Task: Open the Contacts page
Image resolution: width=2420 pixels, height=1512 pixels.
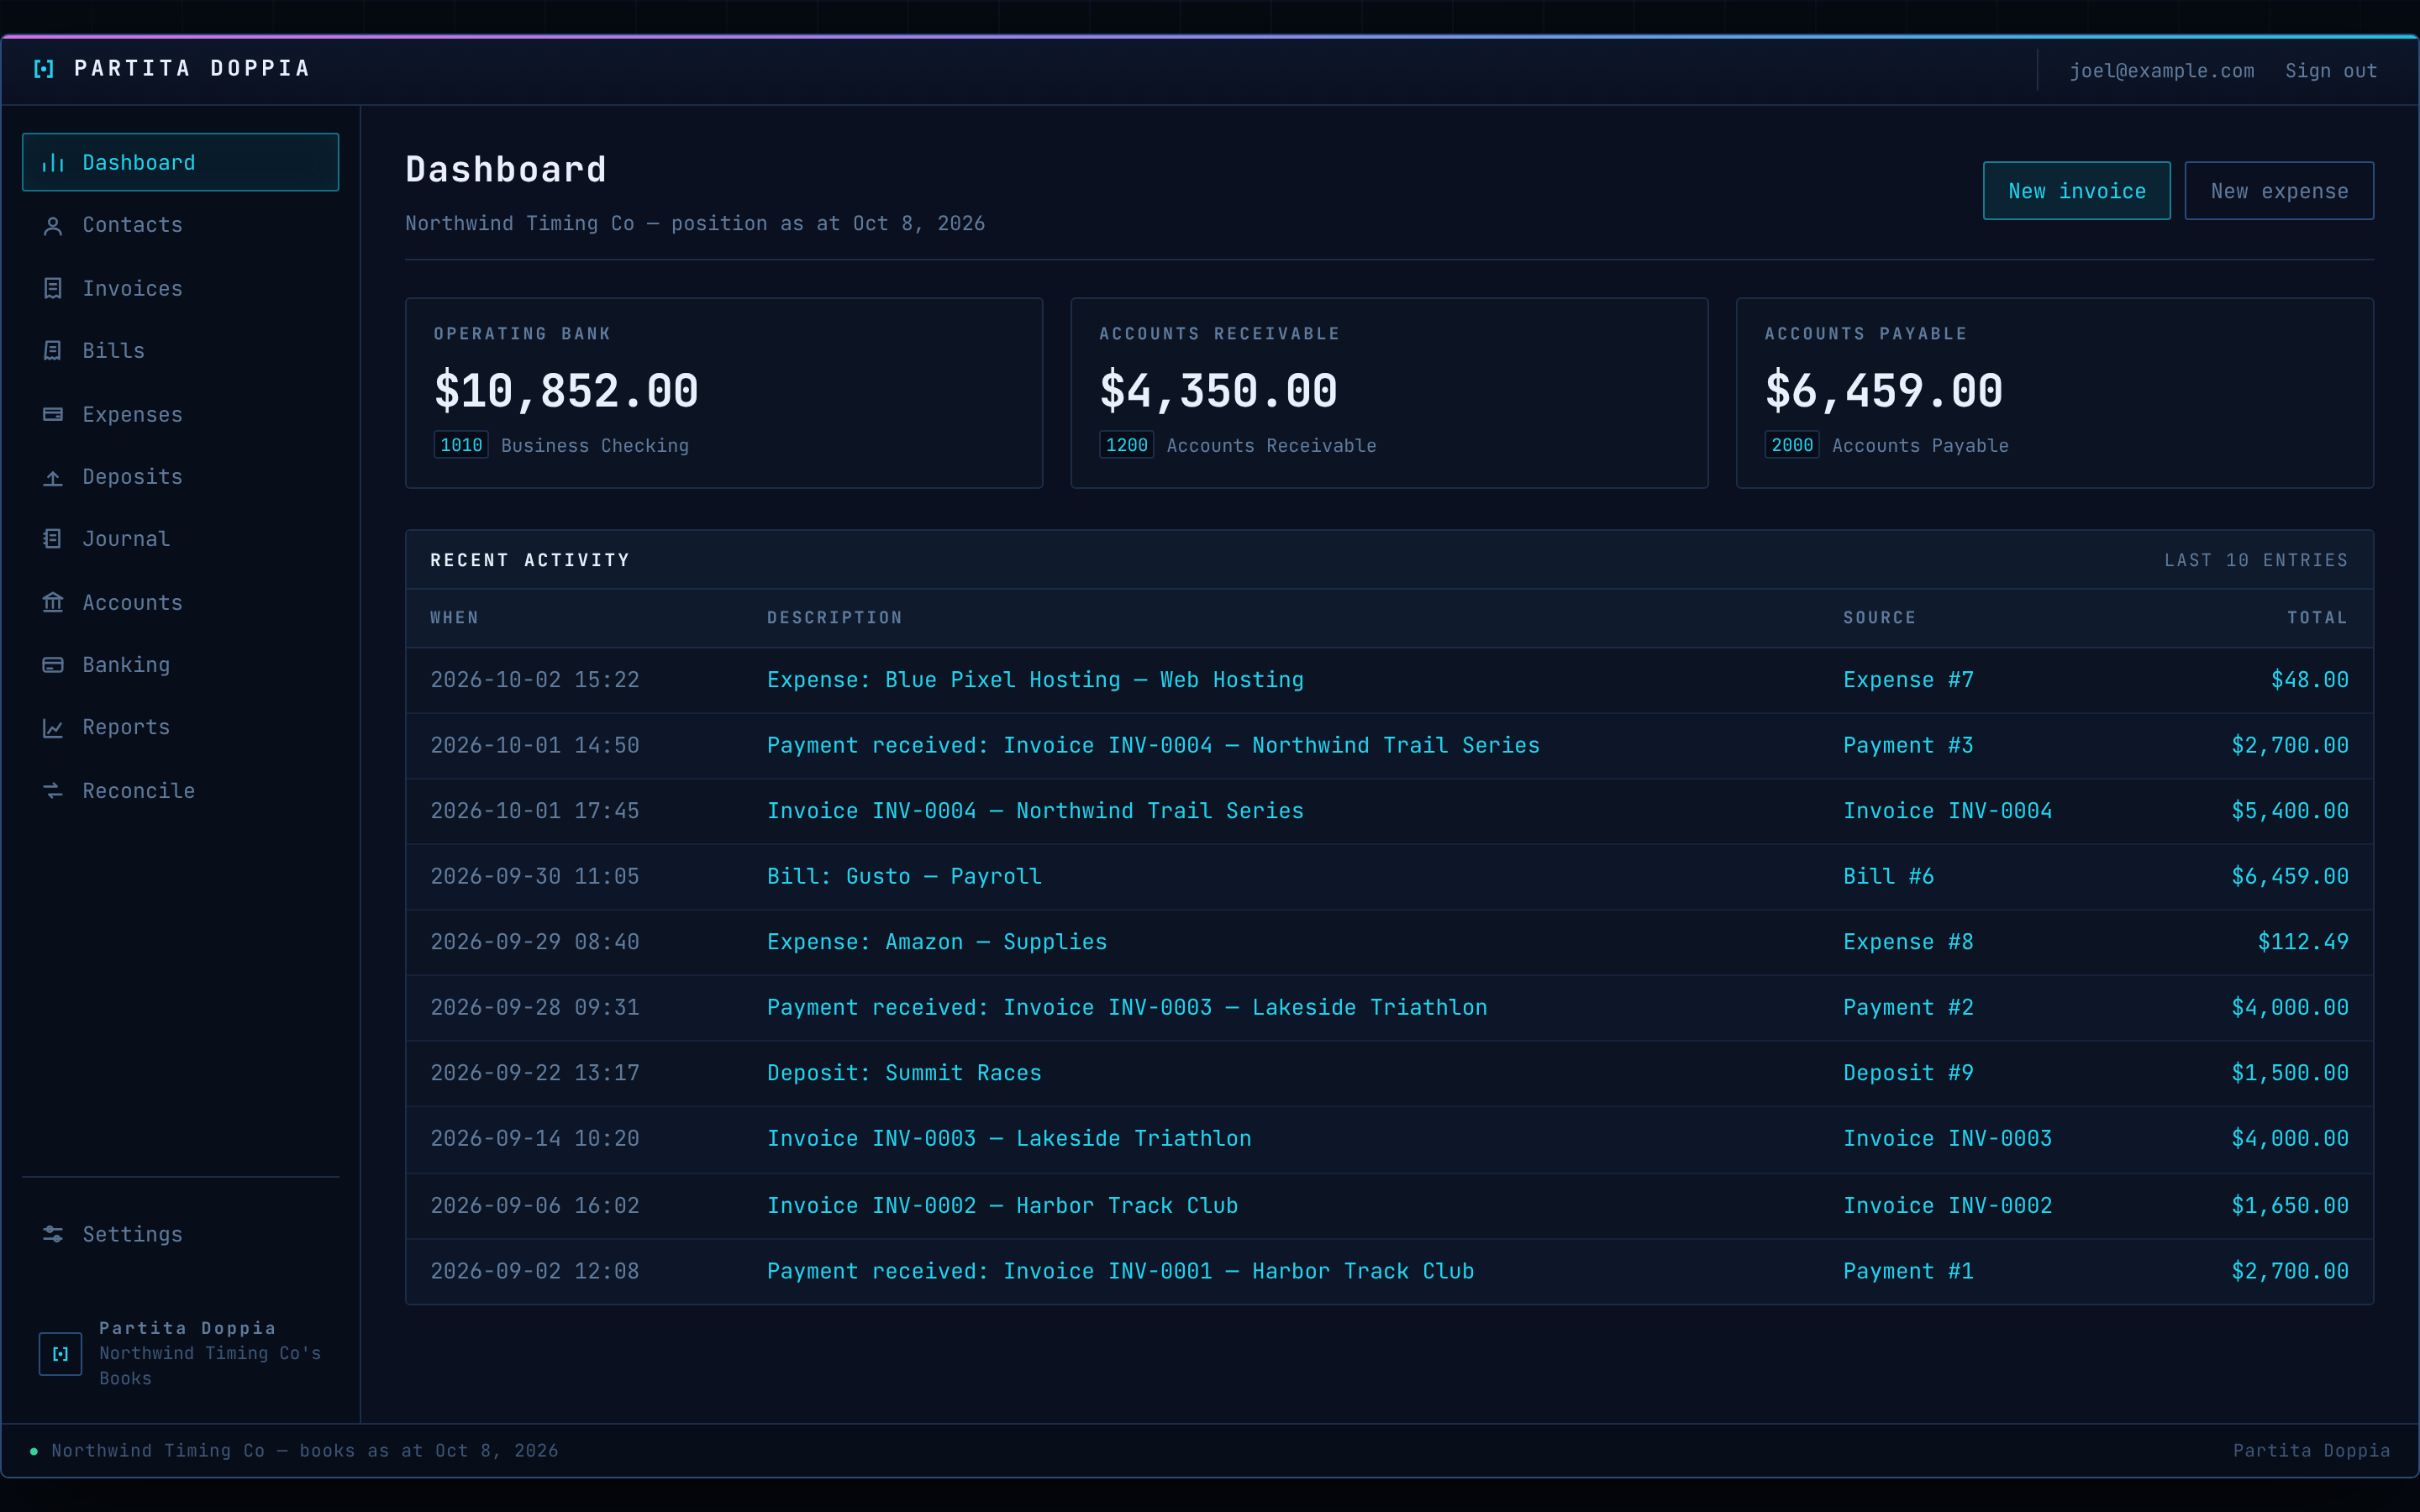Action: [x=180, y=226]
